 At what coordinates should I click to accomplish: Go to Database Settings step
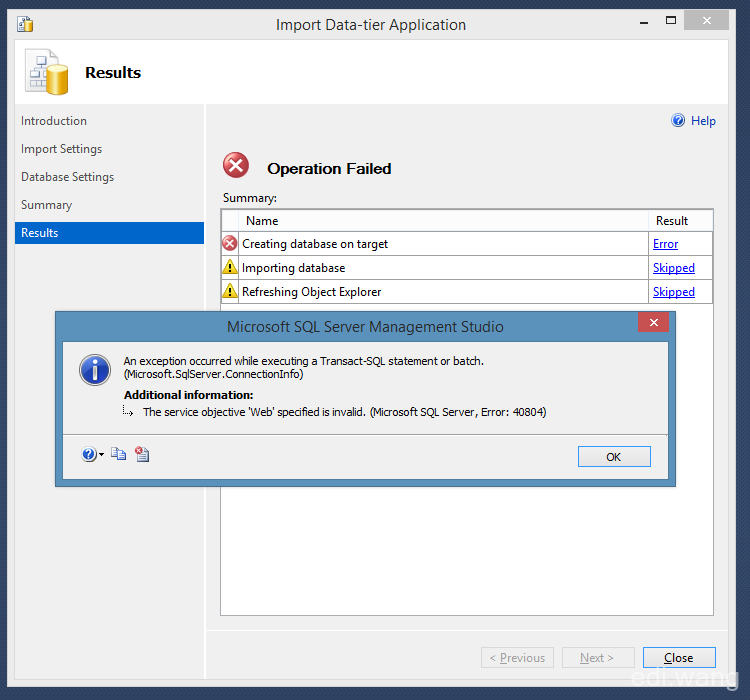[67, 177]
